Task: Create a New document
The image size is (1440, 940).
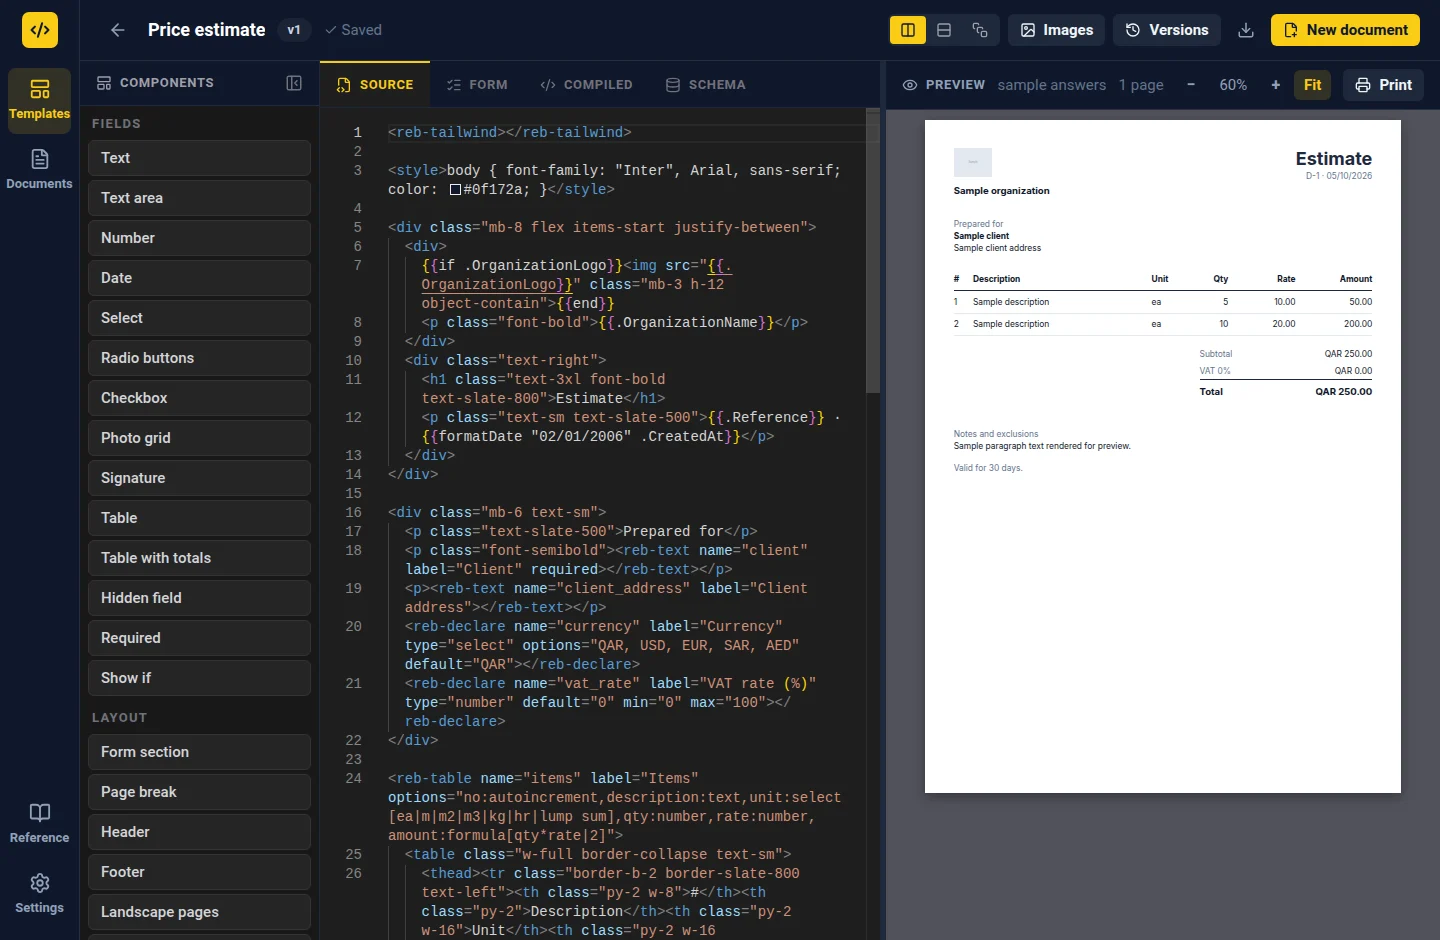Action: pyautogui.click(x=1346, y=30)
